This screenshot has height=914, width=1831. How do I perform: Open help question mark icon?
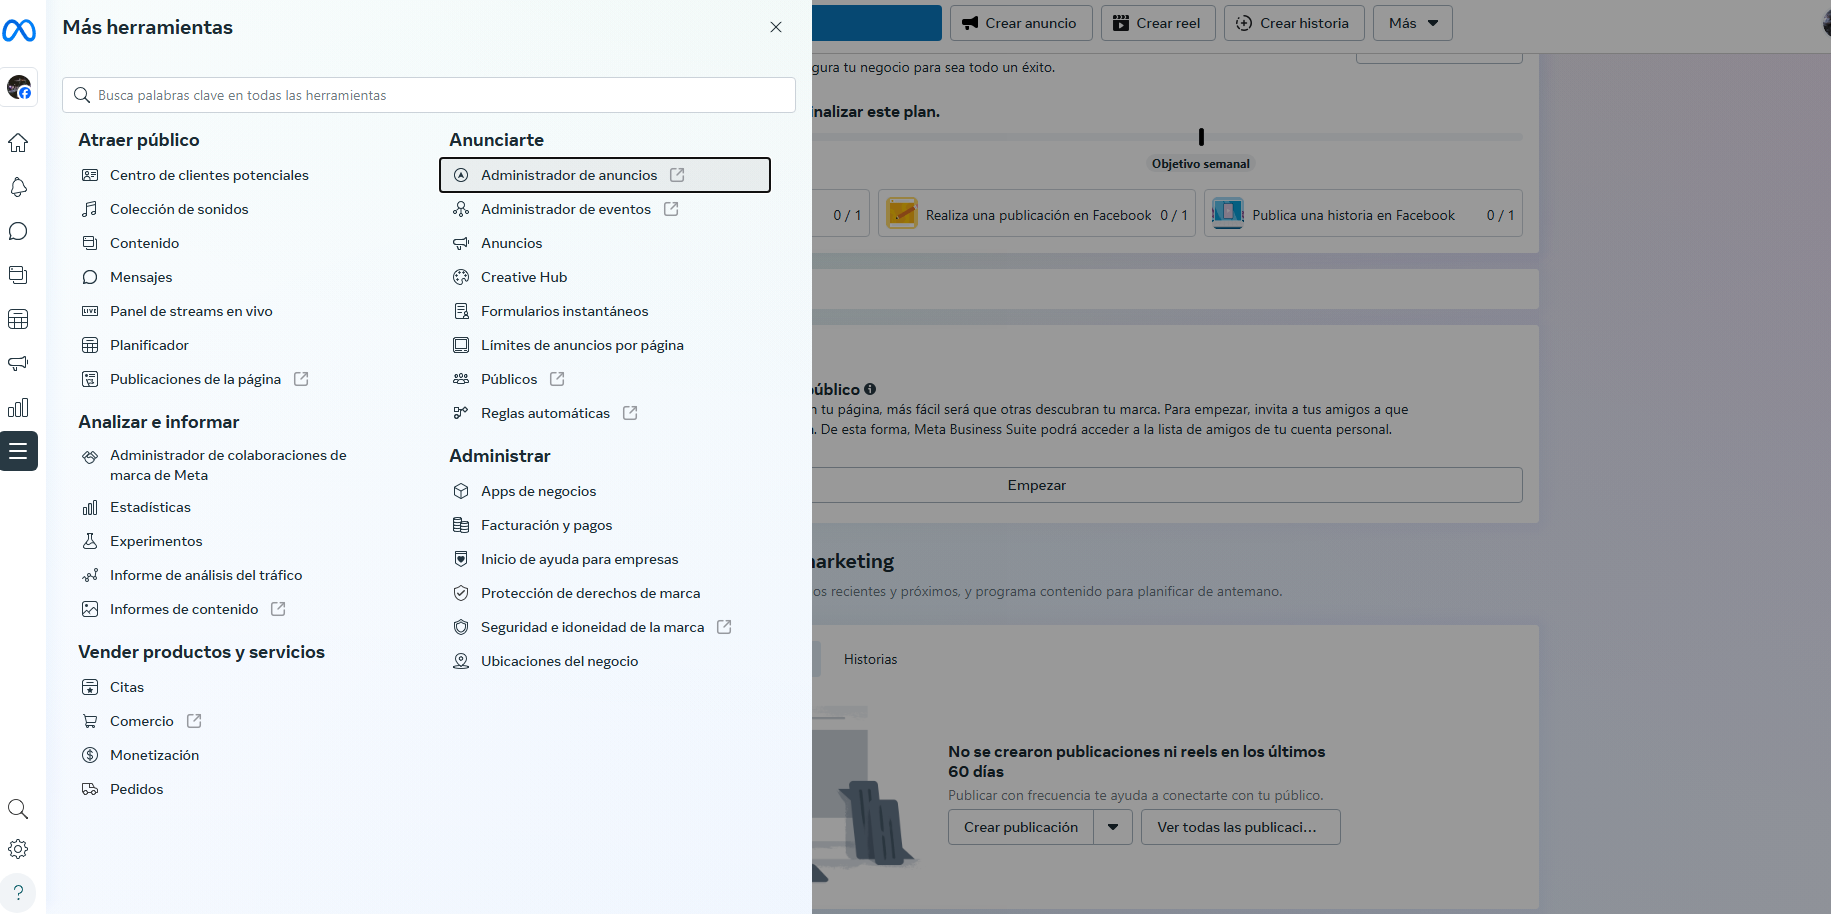[x=18, y=892]
